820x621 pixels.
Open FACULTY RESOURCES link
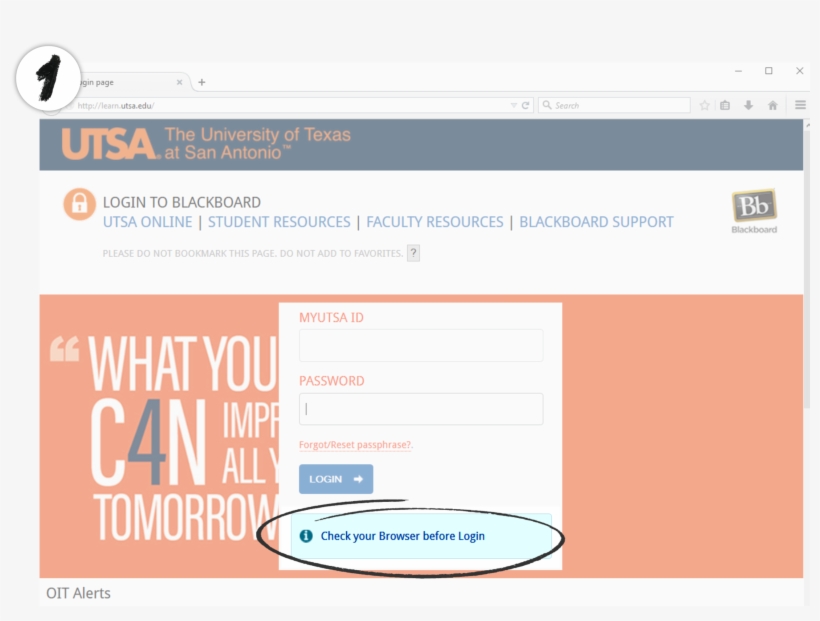click(x=435, y=222)
